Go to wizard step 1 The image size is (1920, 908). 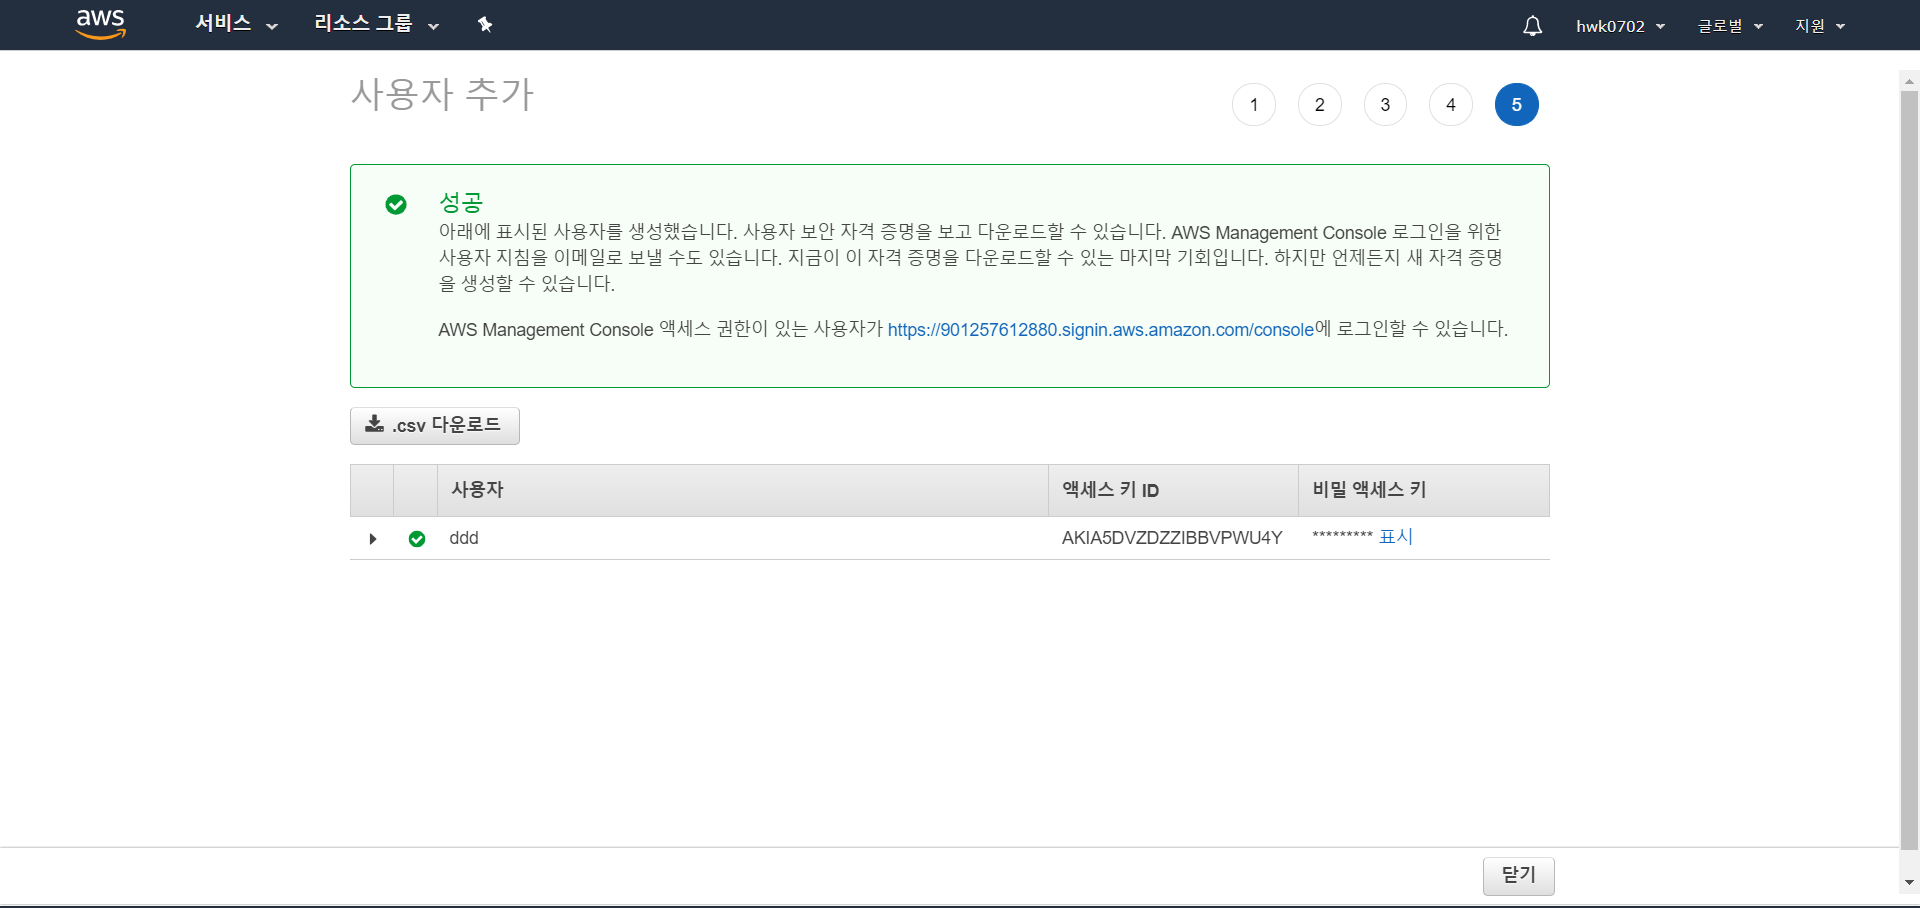tap(1254, 105)
